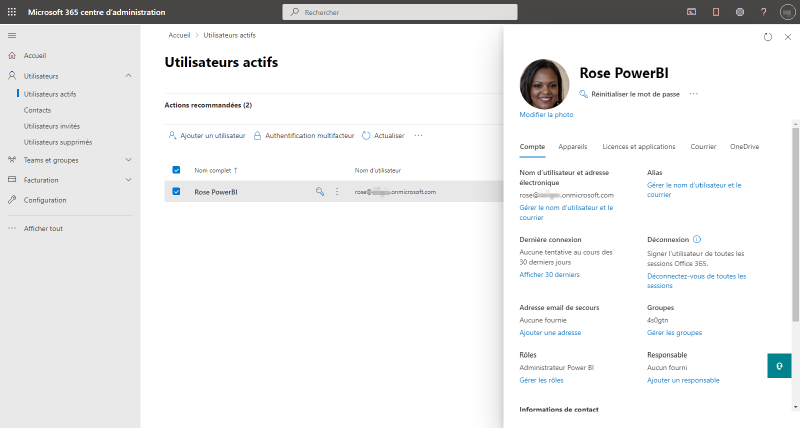Image resolution: width=800 pixels, height=428 pixels.
Task: Click Gérer le nom link under Alias
Action: [x=694, y=190]
